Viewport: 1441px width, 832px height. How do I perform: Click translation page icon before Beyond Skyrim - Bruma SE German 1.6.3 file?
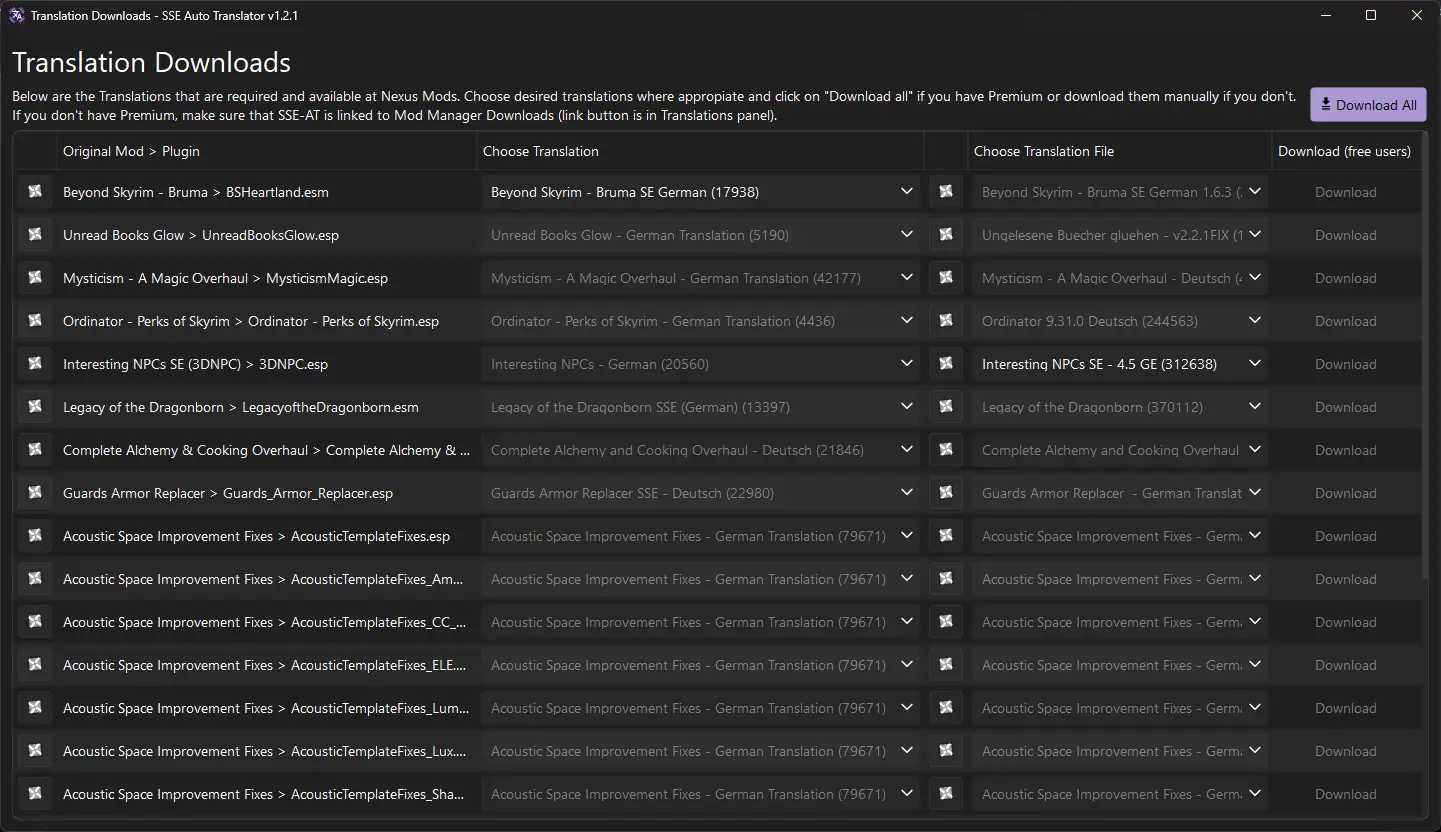coord(946,192)
